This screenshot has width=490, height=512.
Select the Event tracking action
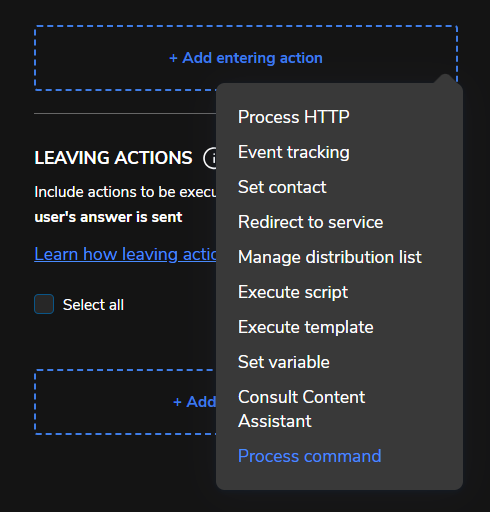tap(294, 152)
